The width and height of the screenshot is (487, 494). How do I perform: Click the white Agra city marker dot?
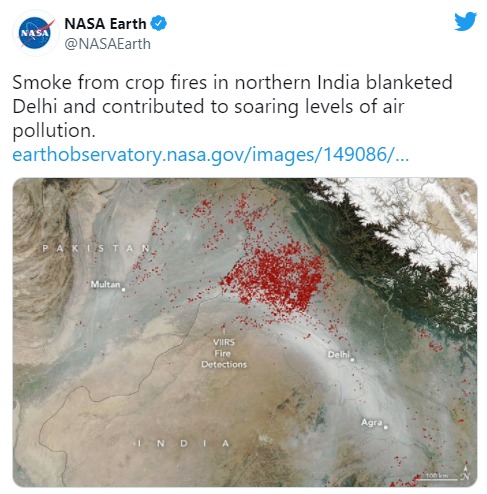pyautogui.click(x=386, y=427)
